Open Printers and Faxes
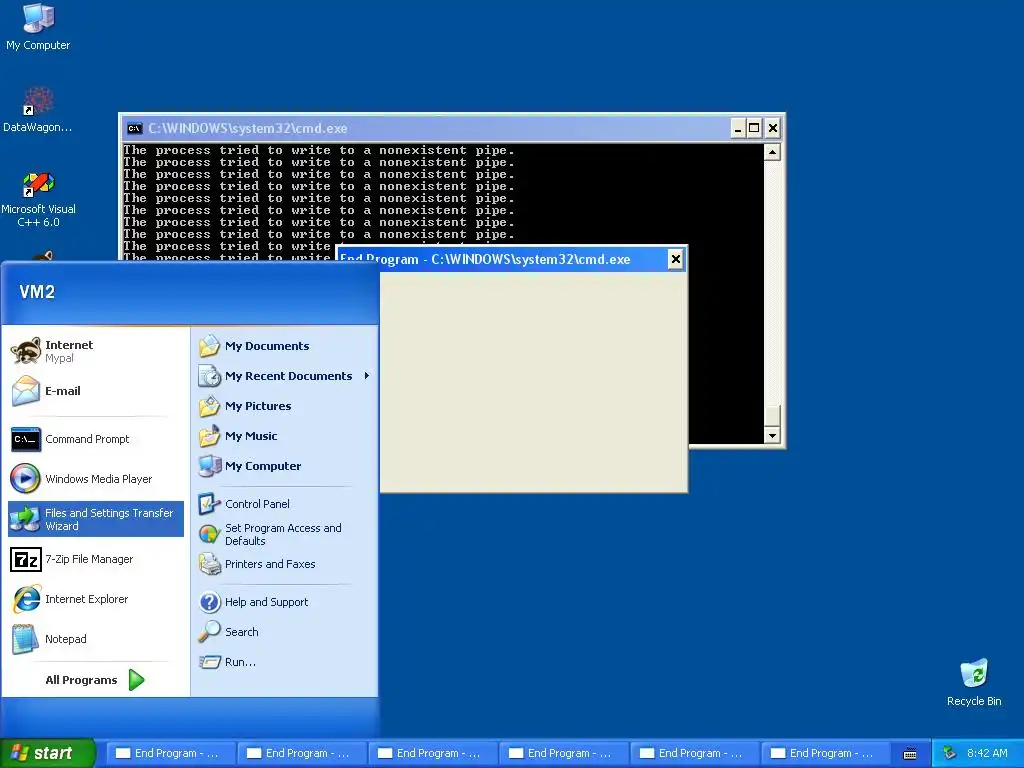This screenshot has width=1024, height=768. [x=284, y=564]
